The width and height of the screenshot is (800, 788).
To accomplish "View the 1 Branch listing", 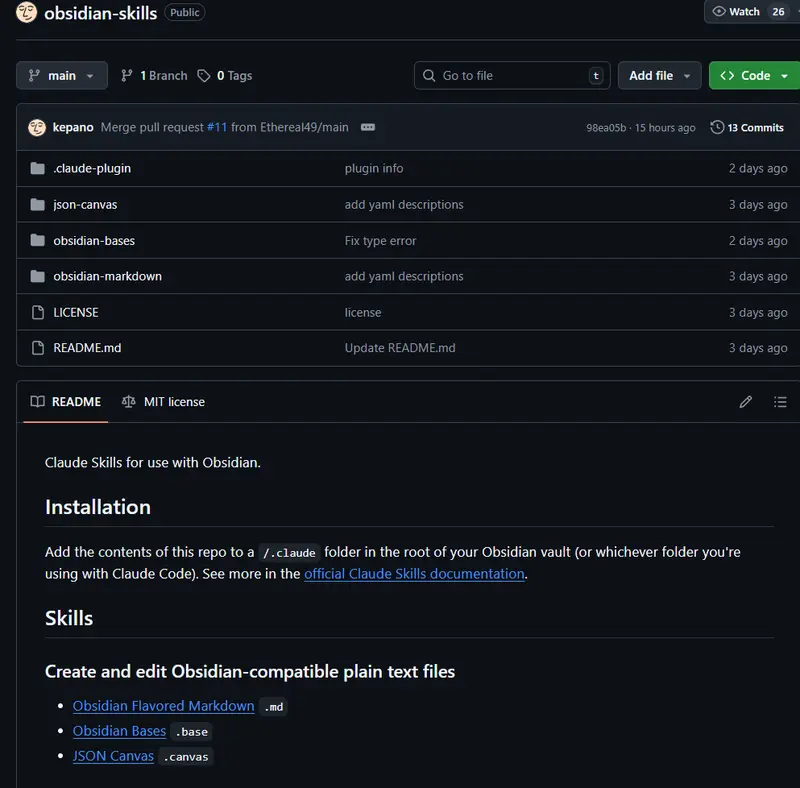I will (153, 75).
